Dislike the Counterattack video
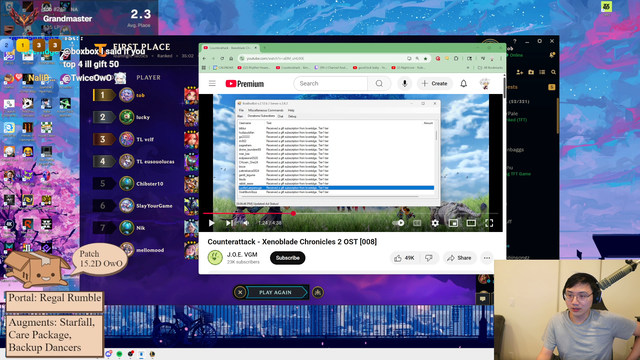The image size is (640, 360). pyautogui.click(x=429, y=258)
